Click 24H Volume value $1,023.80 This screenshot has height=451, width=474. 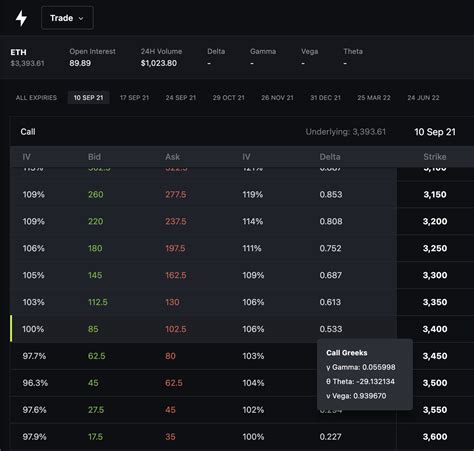pos(159,63)
